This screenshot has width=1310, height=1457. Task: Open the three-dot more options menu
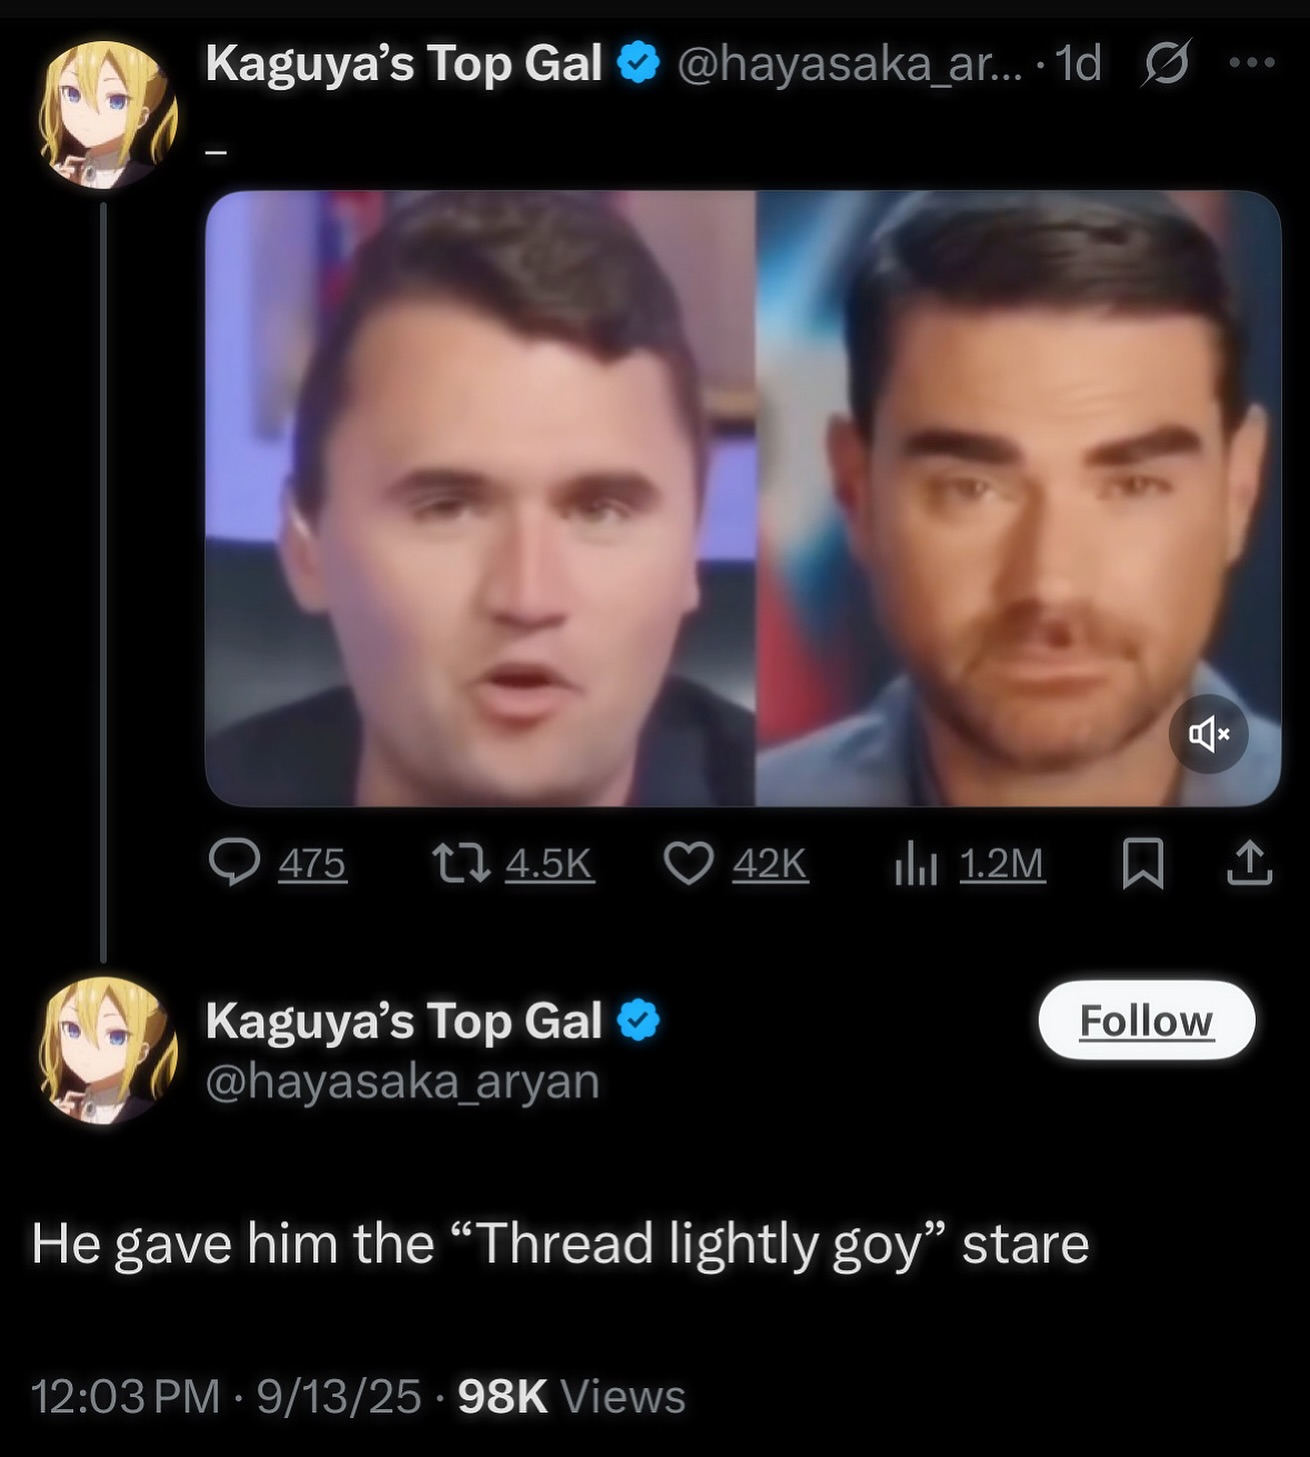(x=1252, y=63)
